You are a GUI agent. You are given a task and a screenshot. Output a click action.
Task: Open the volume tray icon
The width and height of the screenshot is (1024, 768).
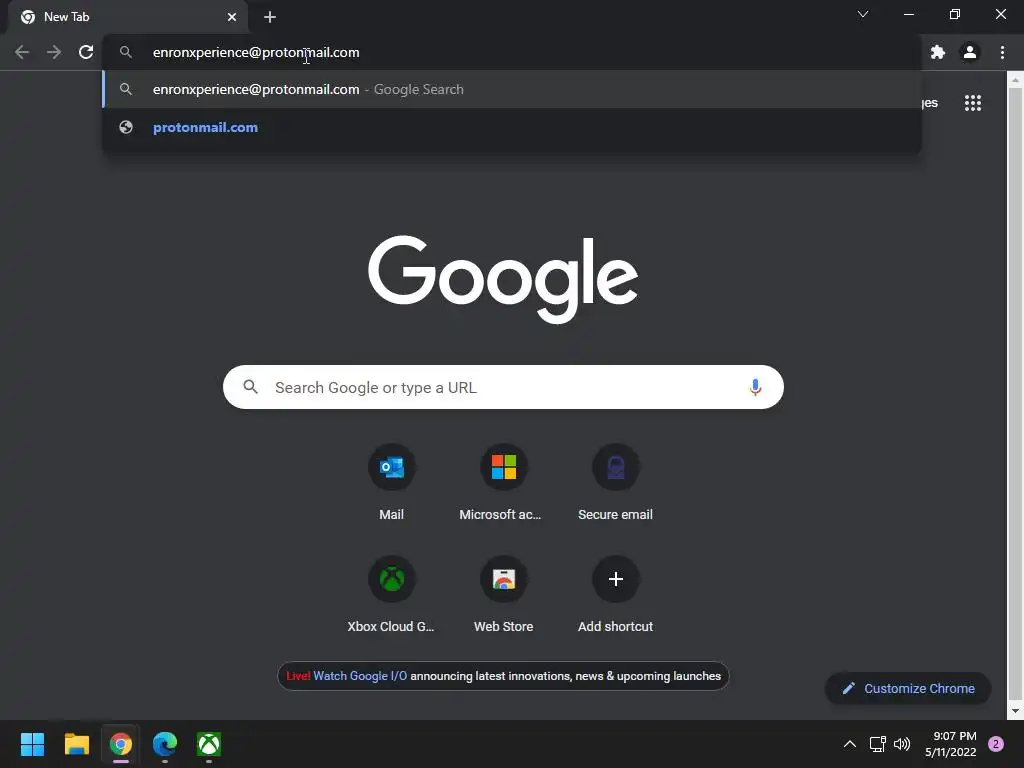pos(902,744)
